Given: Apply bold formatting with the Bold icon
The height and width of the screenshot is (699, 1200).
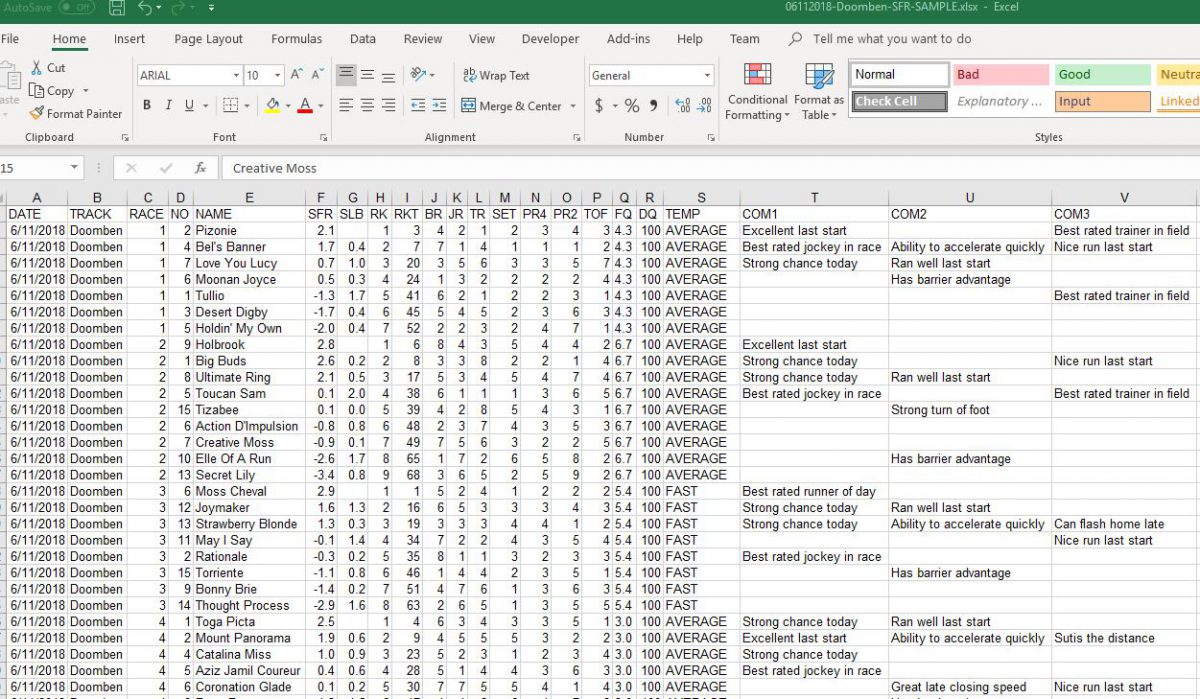Looking at the screenshot, I should click(147, 104).
